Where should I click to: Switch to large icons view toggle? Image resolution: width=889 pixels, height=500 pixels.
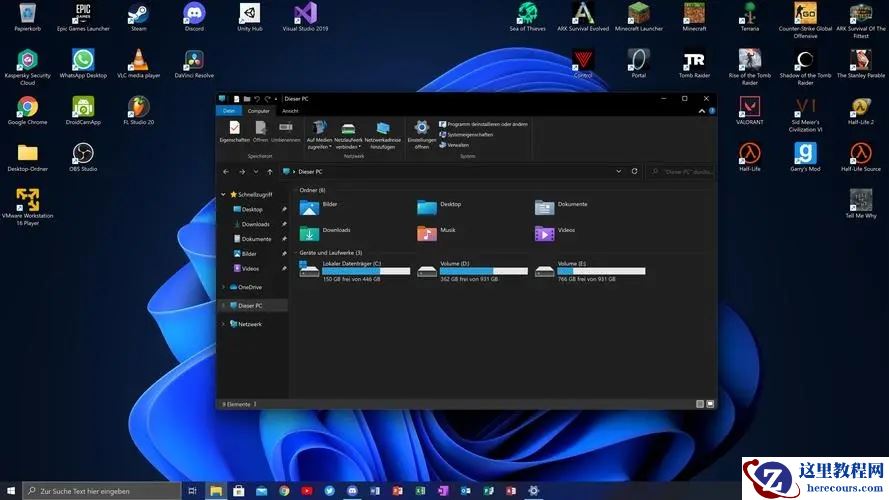click(710, 404)
